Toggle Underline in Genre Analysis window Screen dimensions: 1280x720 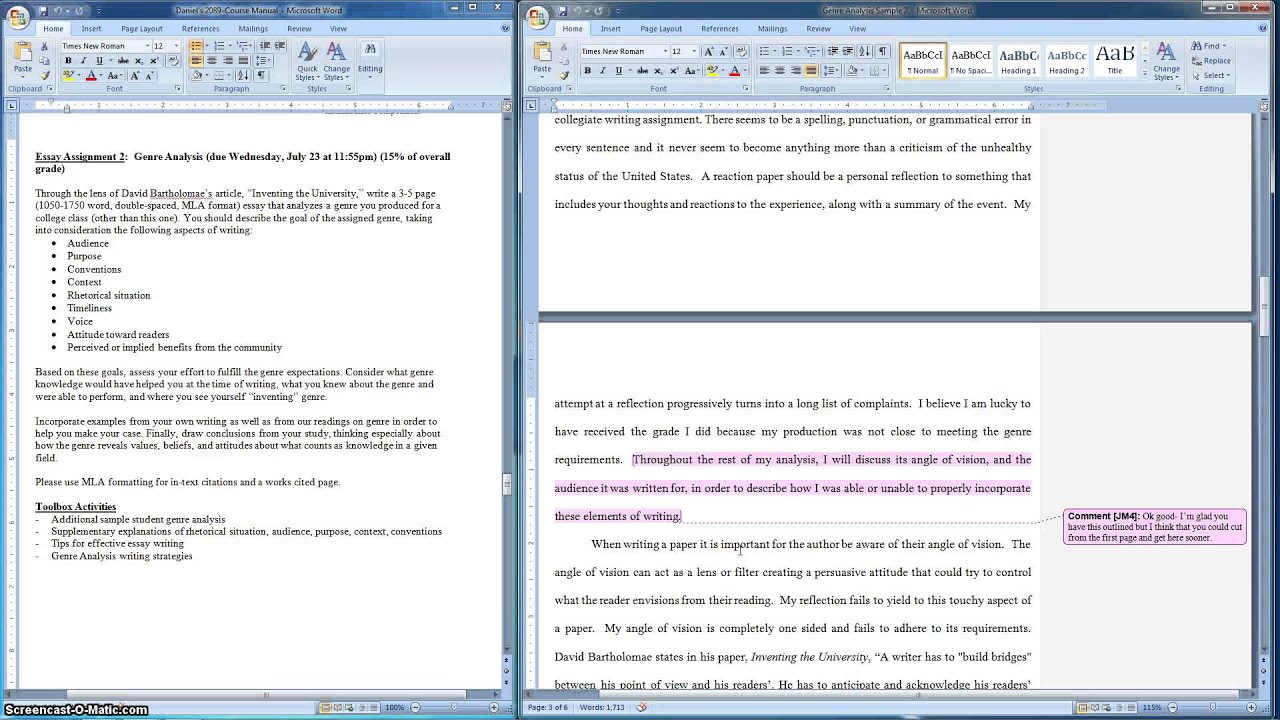(x=618, y=71)
